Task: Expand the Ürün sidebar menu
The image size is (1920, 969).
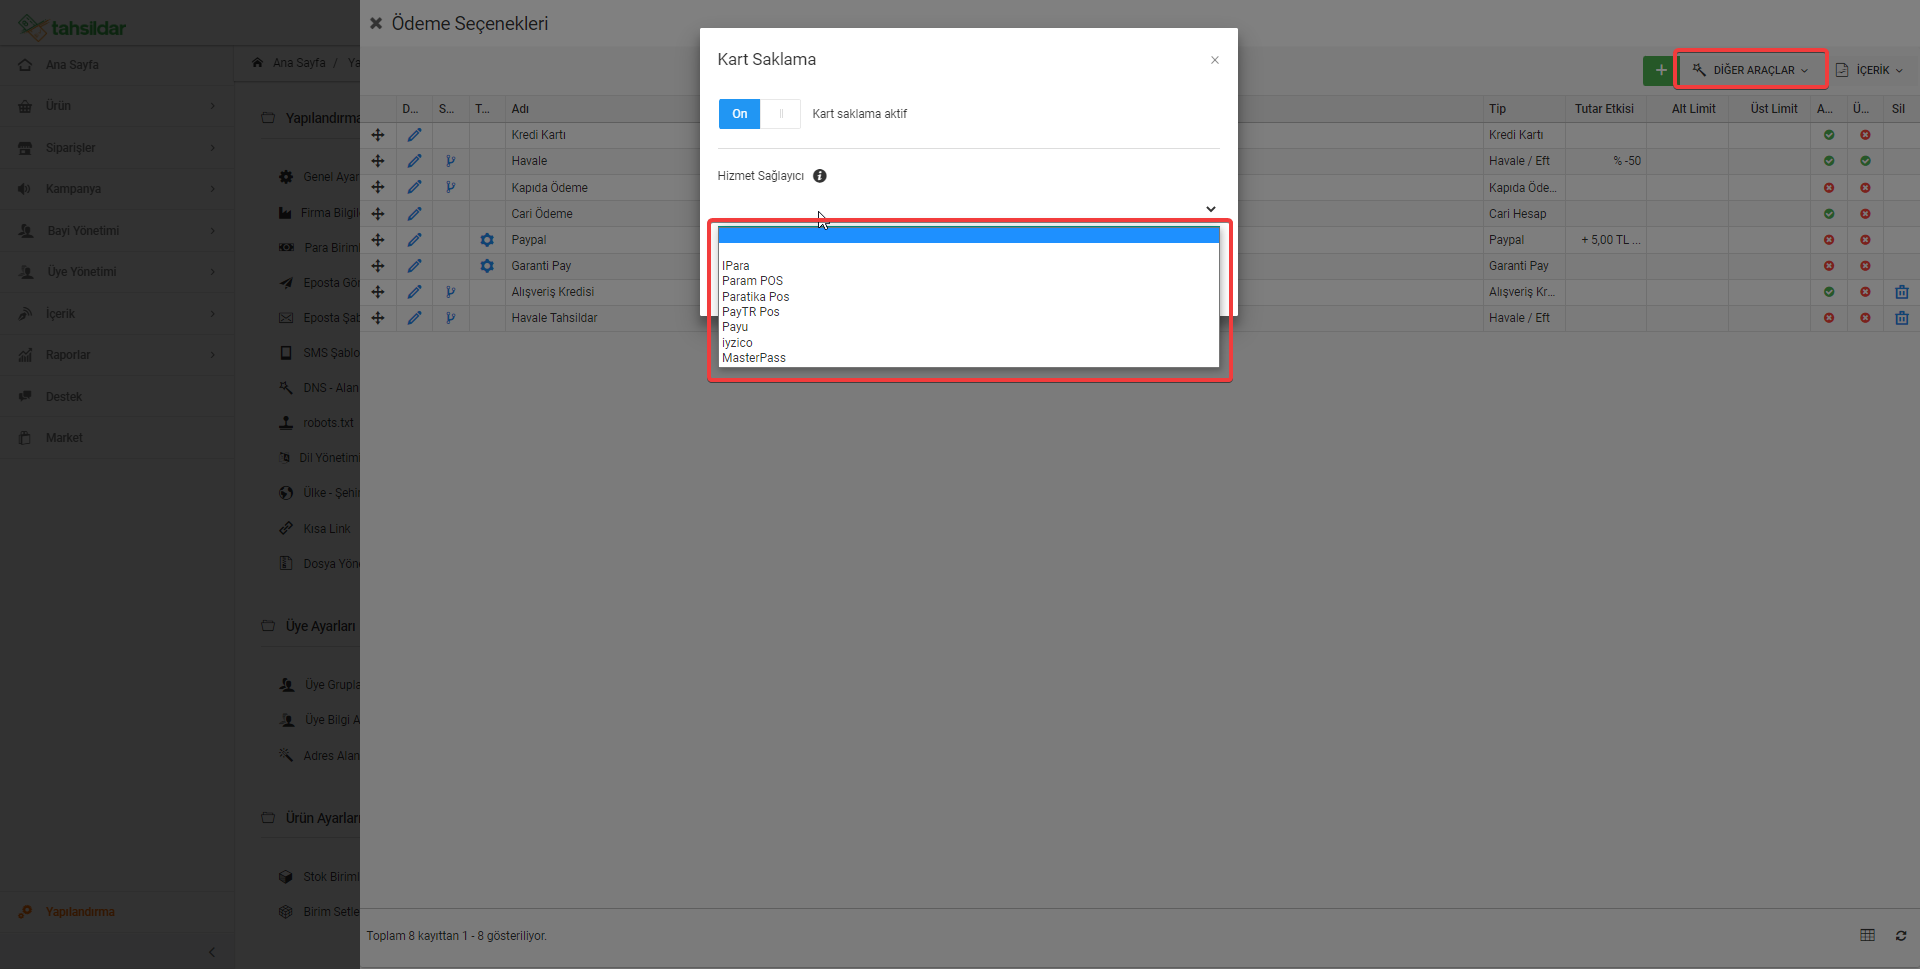Action: [x=117, y=106]
